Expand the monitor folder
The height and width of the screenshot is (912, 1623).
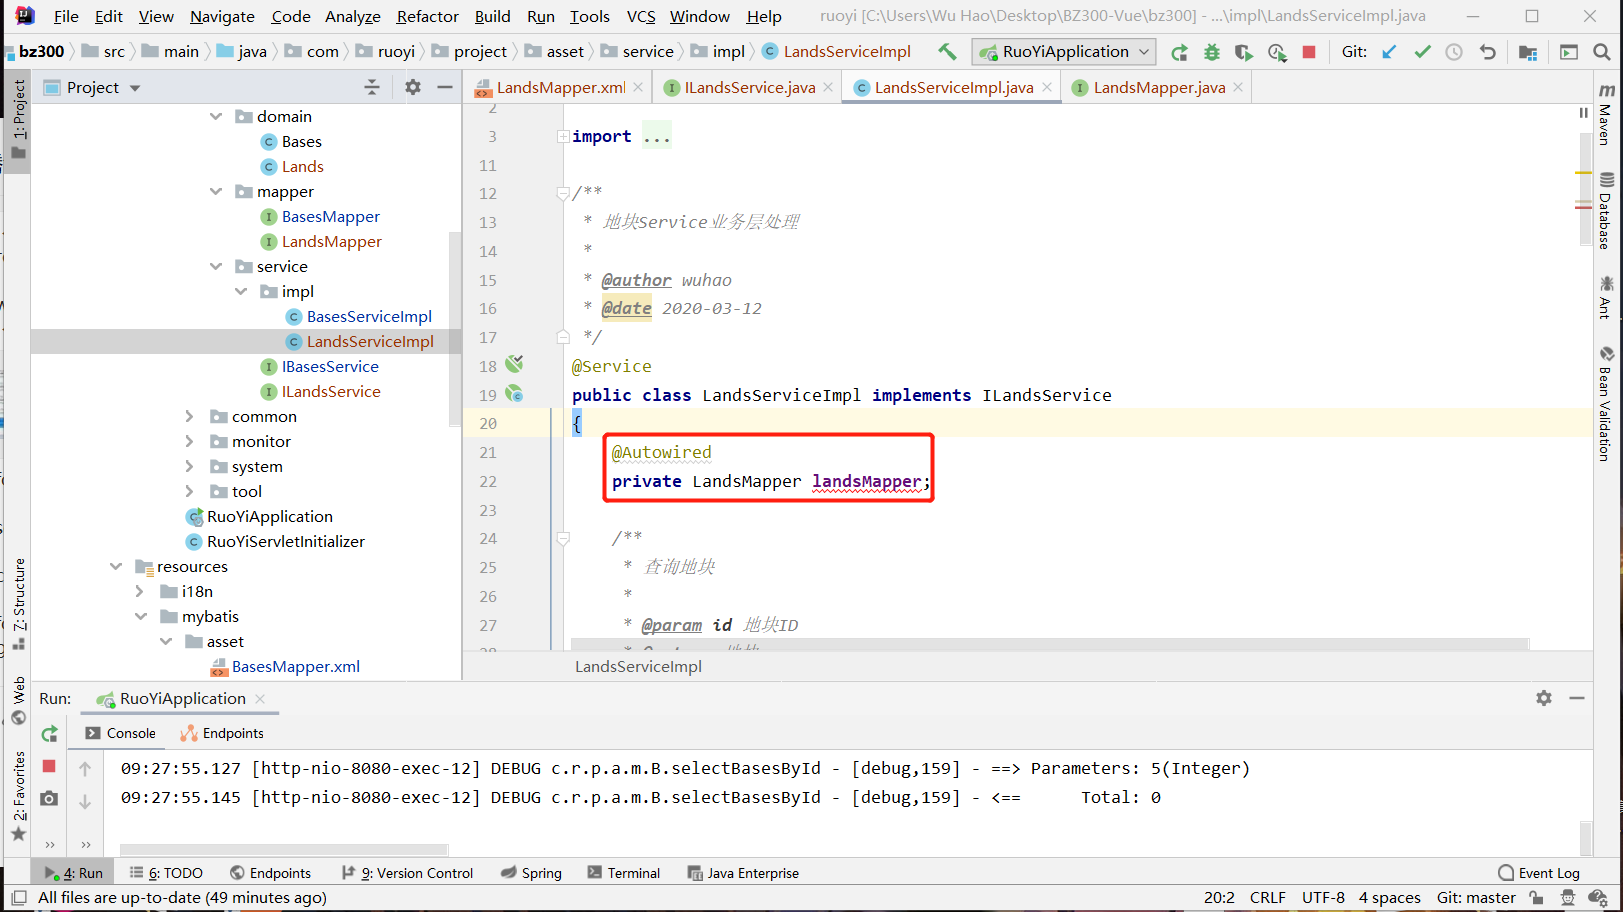coord(190,441)
